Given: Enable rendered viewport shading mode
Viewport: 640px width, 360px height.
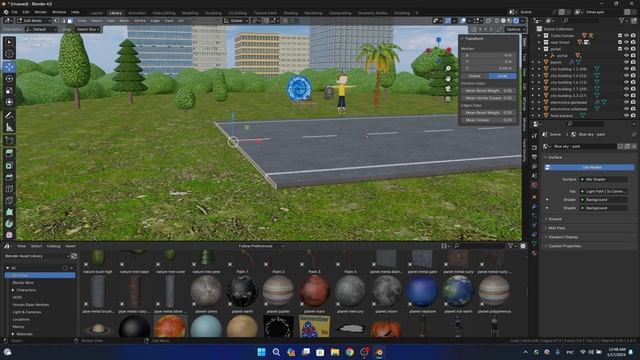Looking at the screenshot, I should 516,20.
